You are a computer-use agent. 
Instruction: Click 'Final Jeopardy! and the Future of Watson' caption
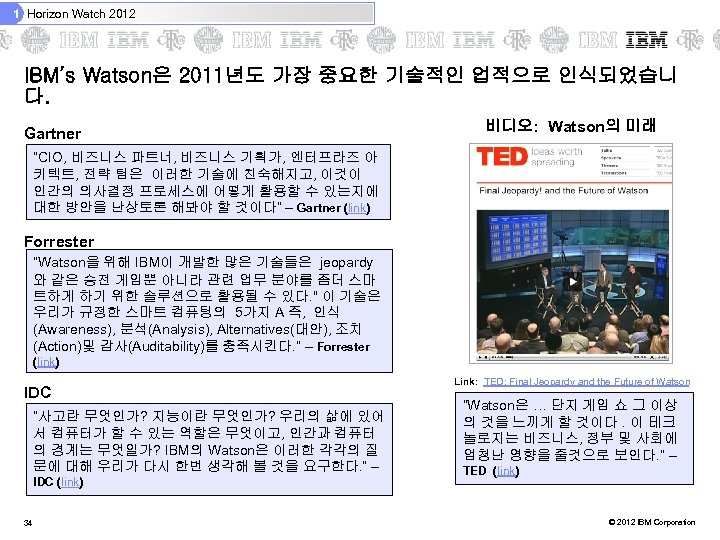coord(563,191)
